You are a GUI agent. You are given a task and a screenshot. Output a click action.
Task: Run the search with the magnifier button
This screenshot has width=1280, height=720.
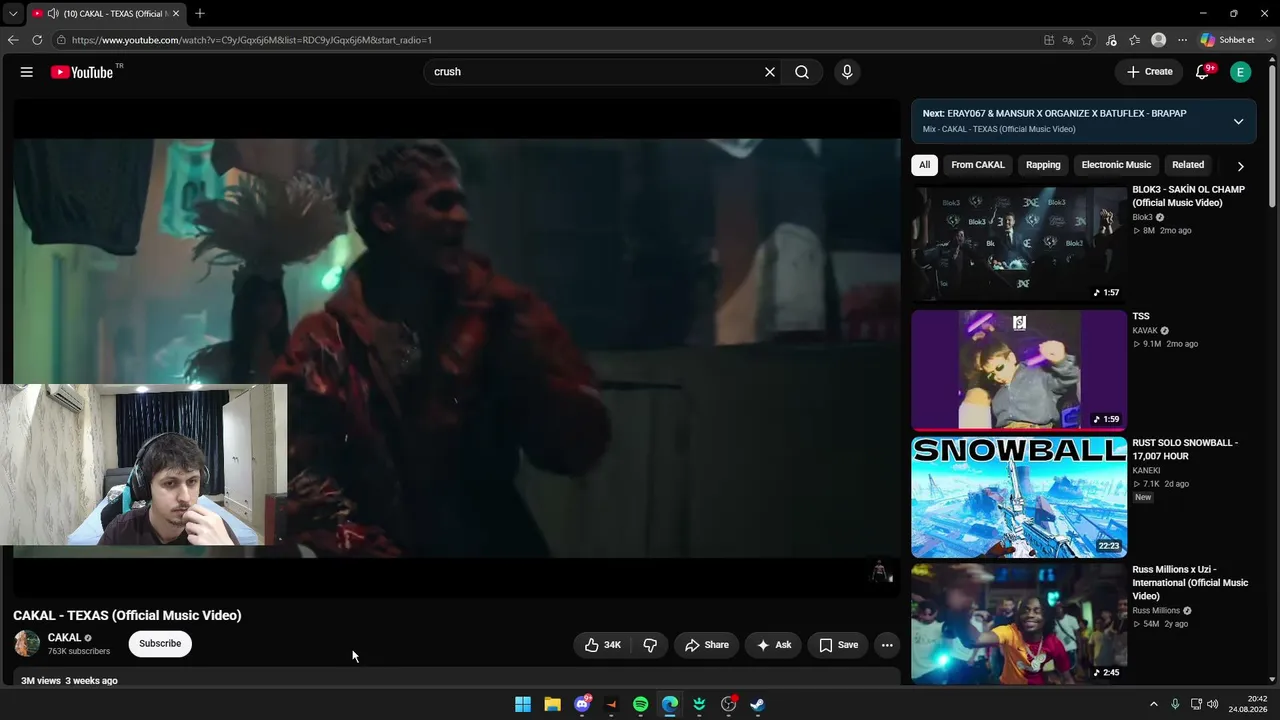click(x=802, y=72)
